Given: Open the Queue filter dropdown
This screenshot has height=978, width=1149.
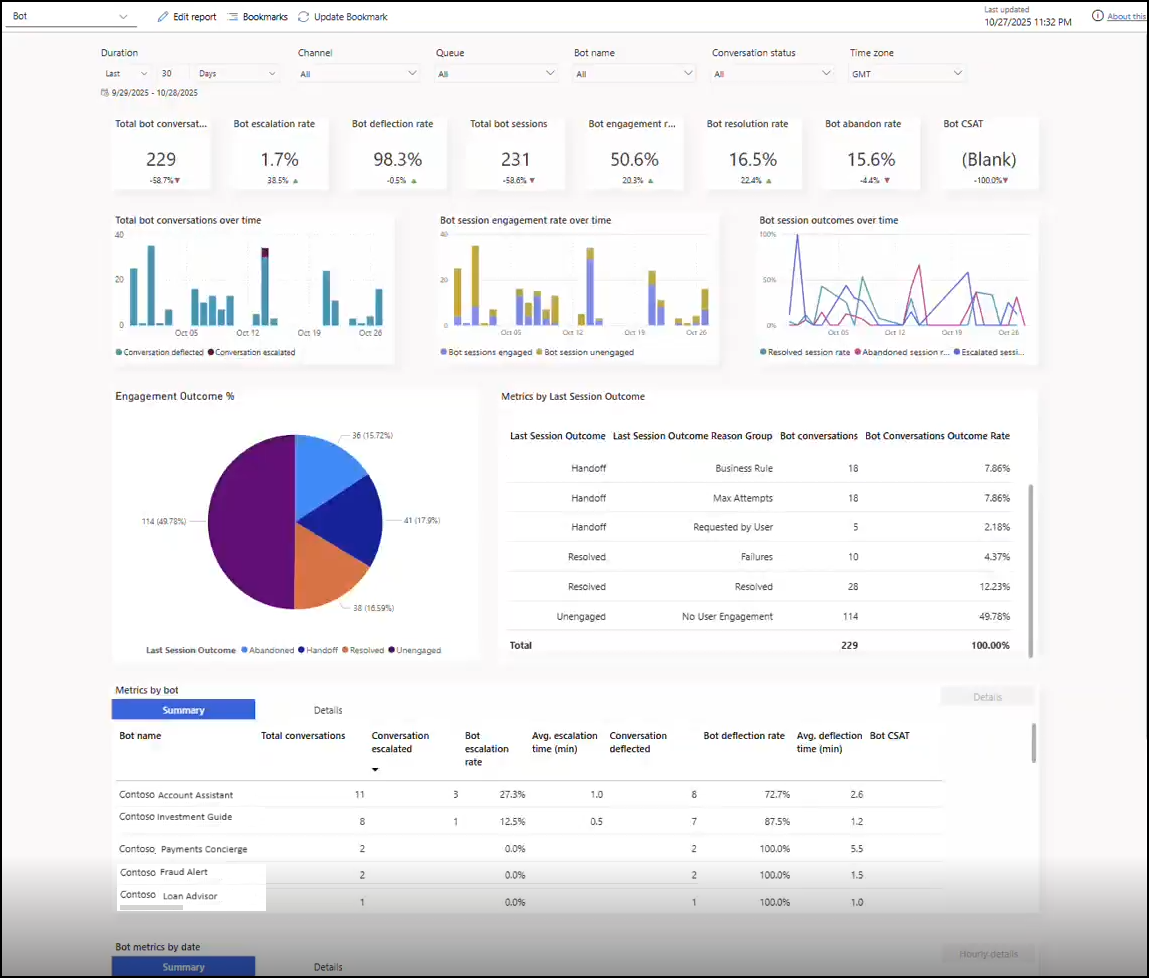Looking at the screenshot, I should coord(495,72).
